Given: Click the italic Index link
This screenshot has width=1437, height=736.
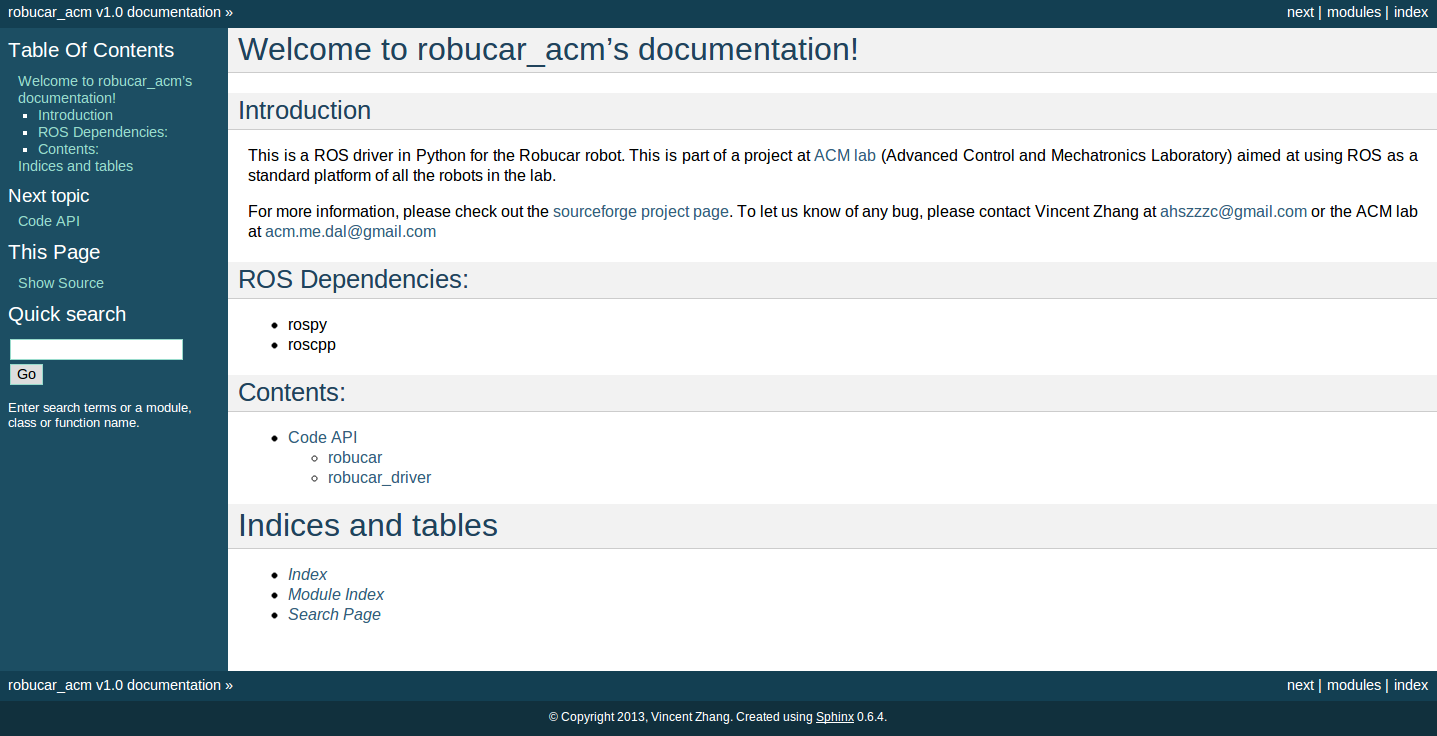Looking at the screenshot, I should pyautogui.click(x=307, y=574).
